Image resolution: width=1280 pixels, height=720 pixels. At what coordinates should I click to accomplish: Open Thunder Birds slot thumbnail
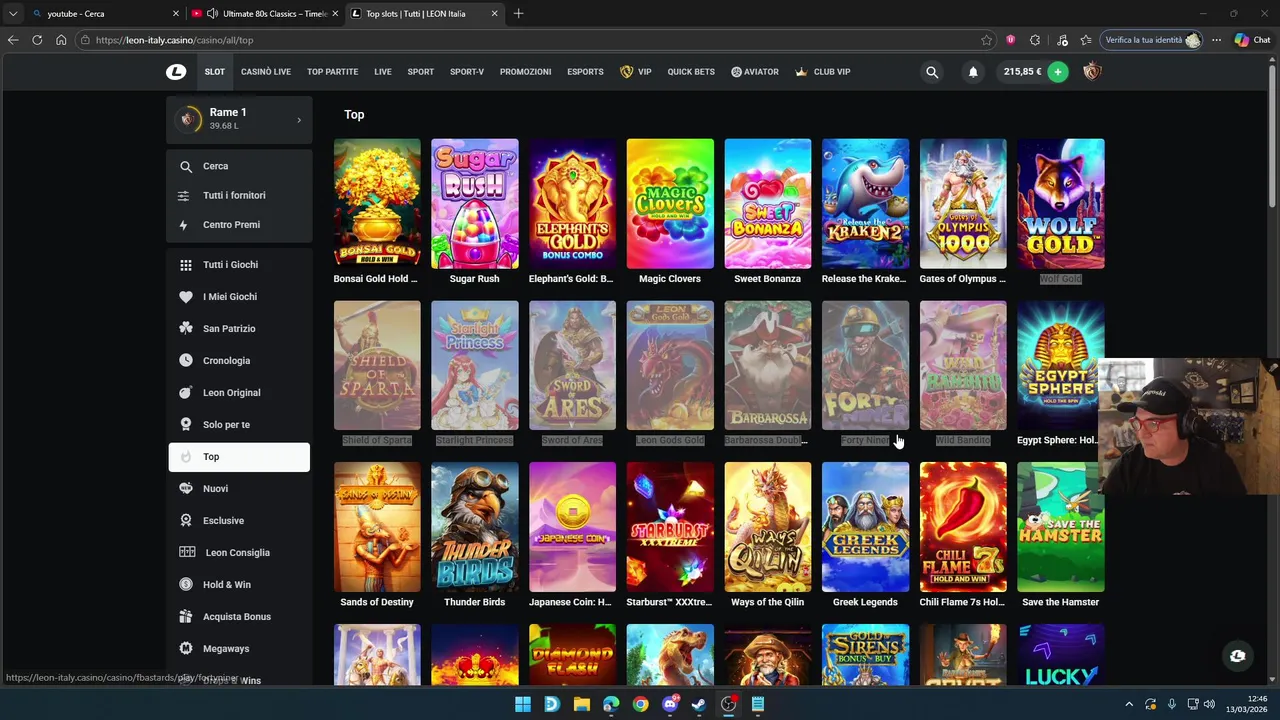pyautogui.click(x=474, y=527)
